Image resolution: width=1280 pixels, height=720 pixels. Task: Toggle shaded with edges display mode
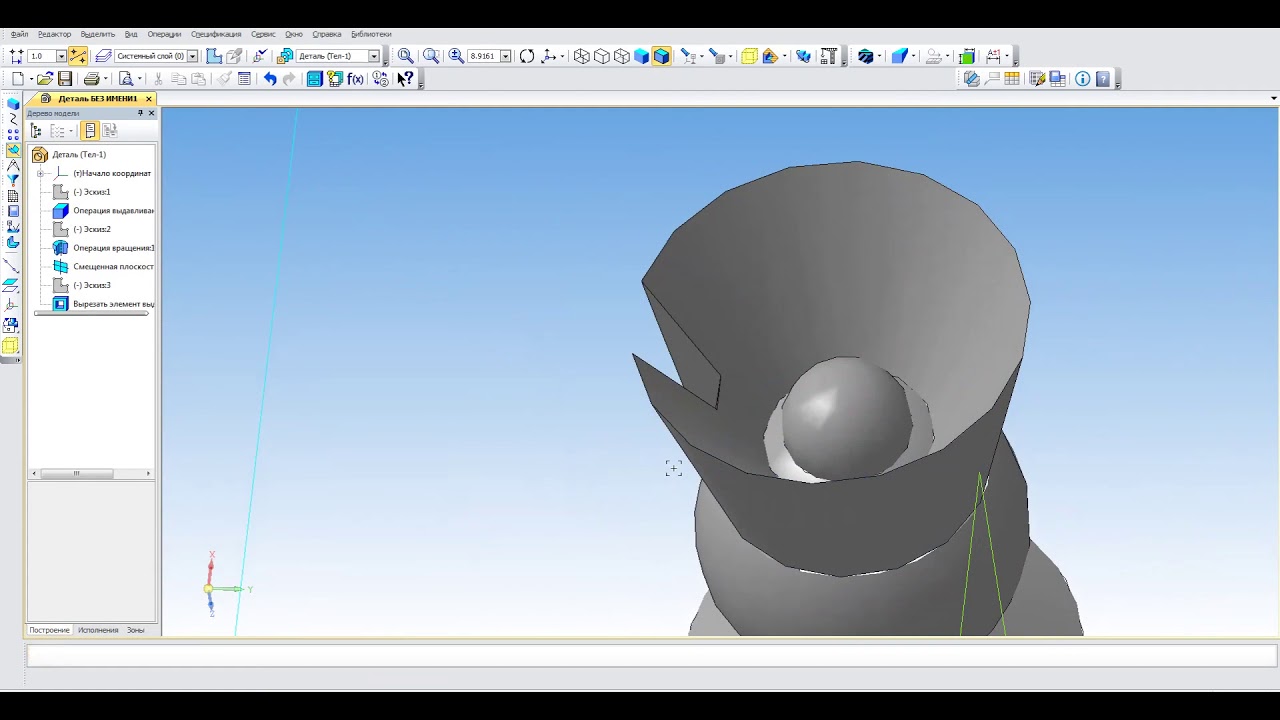(661, 56)
